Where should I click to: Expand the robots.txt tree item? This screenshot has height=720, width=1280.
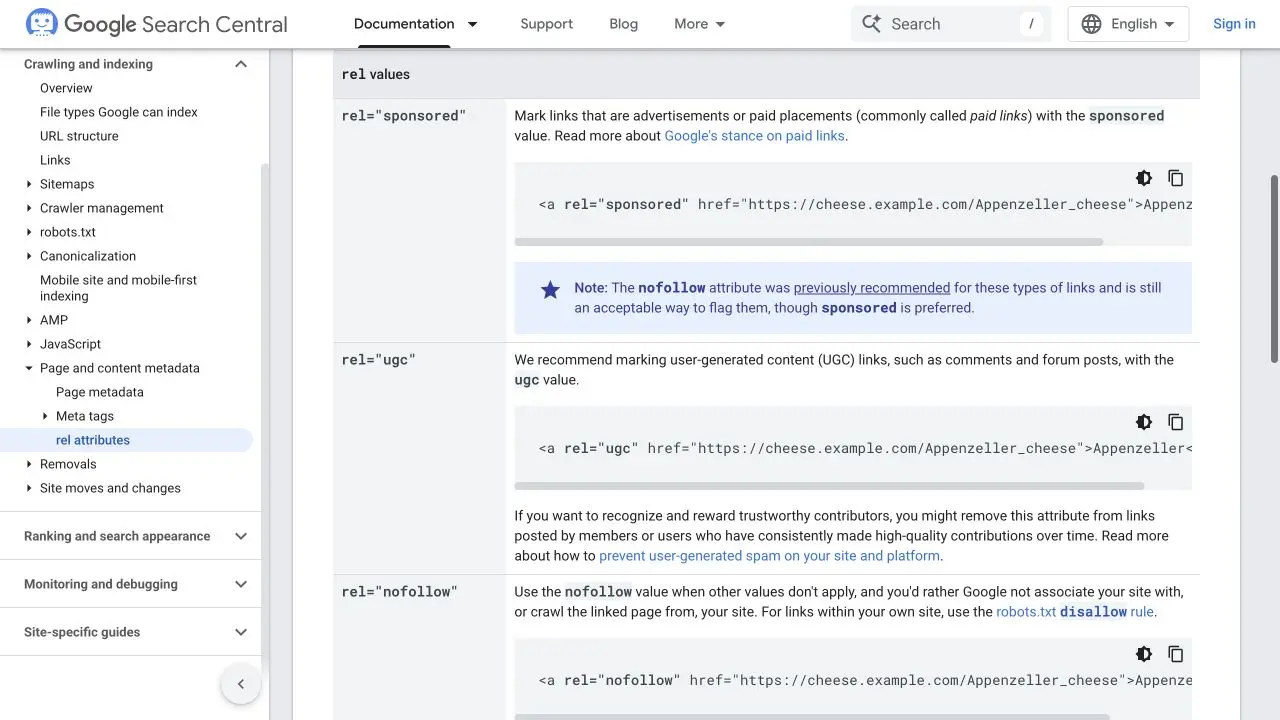(29, 232)
